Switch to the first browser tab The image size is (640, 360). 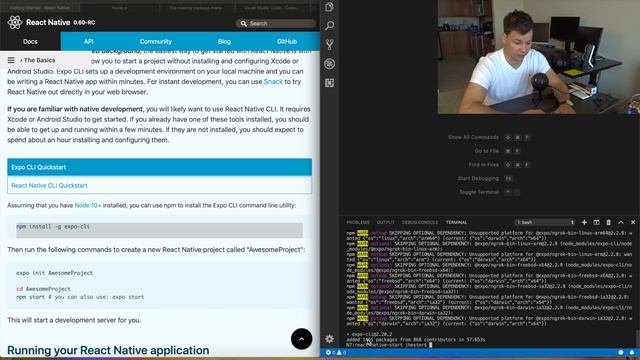[x=40, y=7]
